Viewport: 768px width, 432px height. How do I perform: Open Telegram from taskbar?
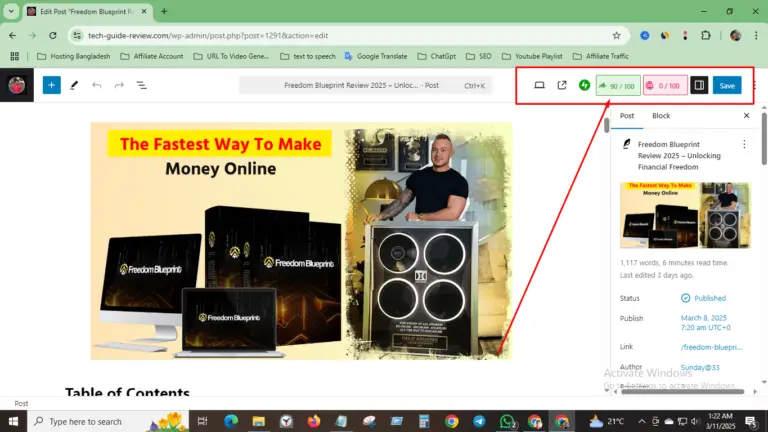tap(479, 421)
